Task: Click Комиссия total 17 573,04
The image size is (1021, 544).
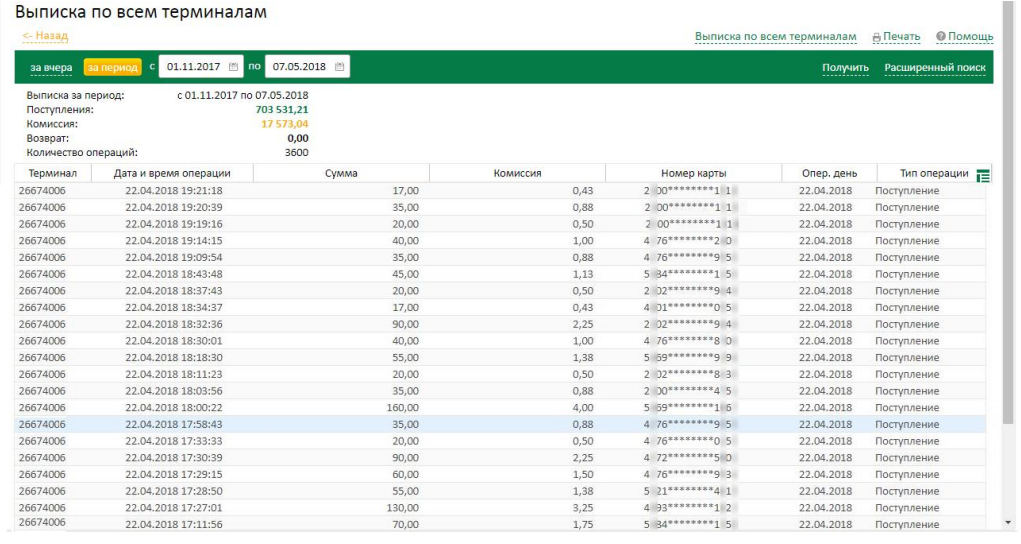Action: 285,124
